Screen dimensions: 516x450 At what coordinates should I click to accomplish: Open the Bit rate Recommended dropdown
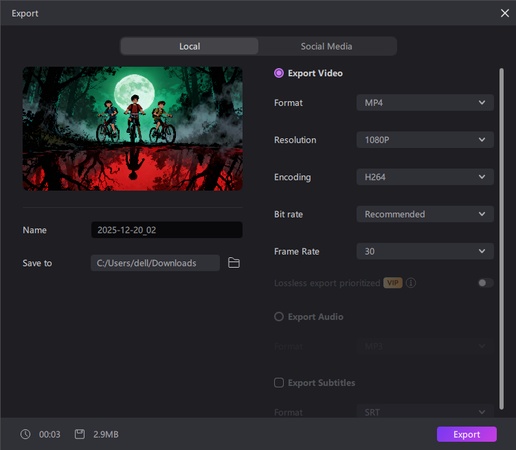click(425, 214)
